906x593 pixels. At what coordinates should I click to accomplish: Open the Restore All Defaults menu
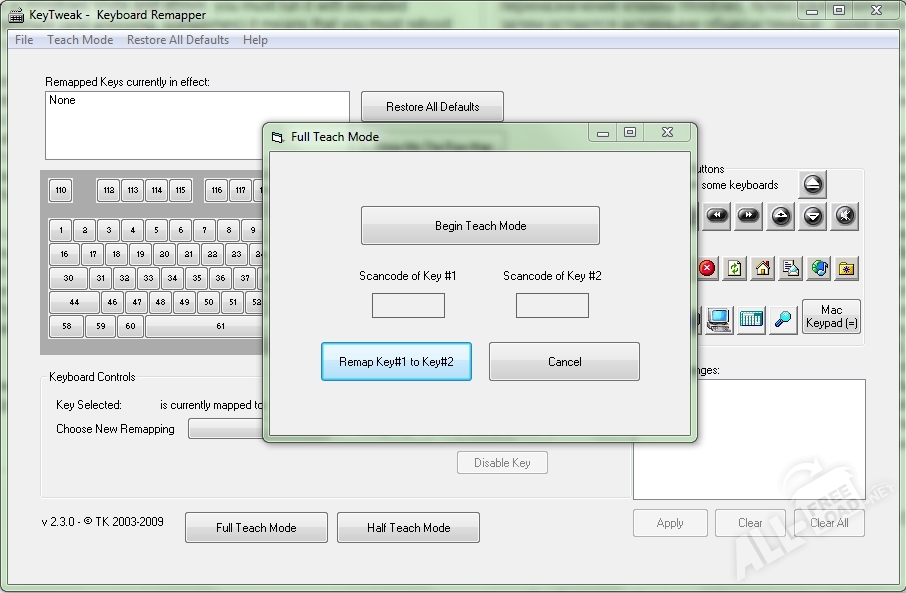tap(178, 40)
